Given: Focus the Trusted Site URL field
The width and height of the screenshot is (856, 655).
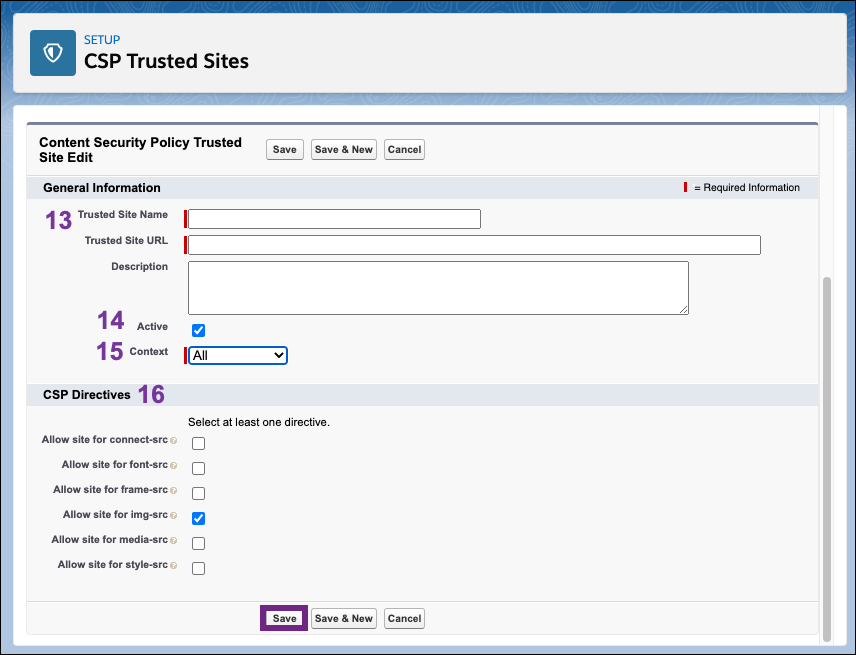Looking at the screenshot, I should 474,245.
